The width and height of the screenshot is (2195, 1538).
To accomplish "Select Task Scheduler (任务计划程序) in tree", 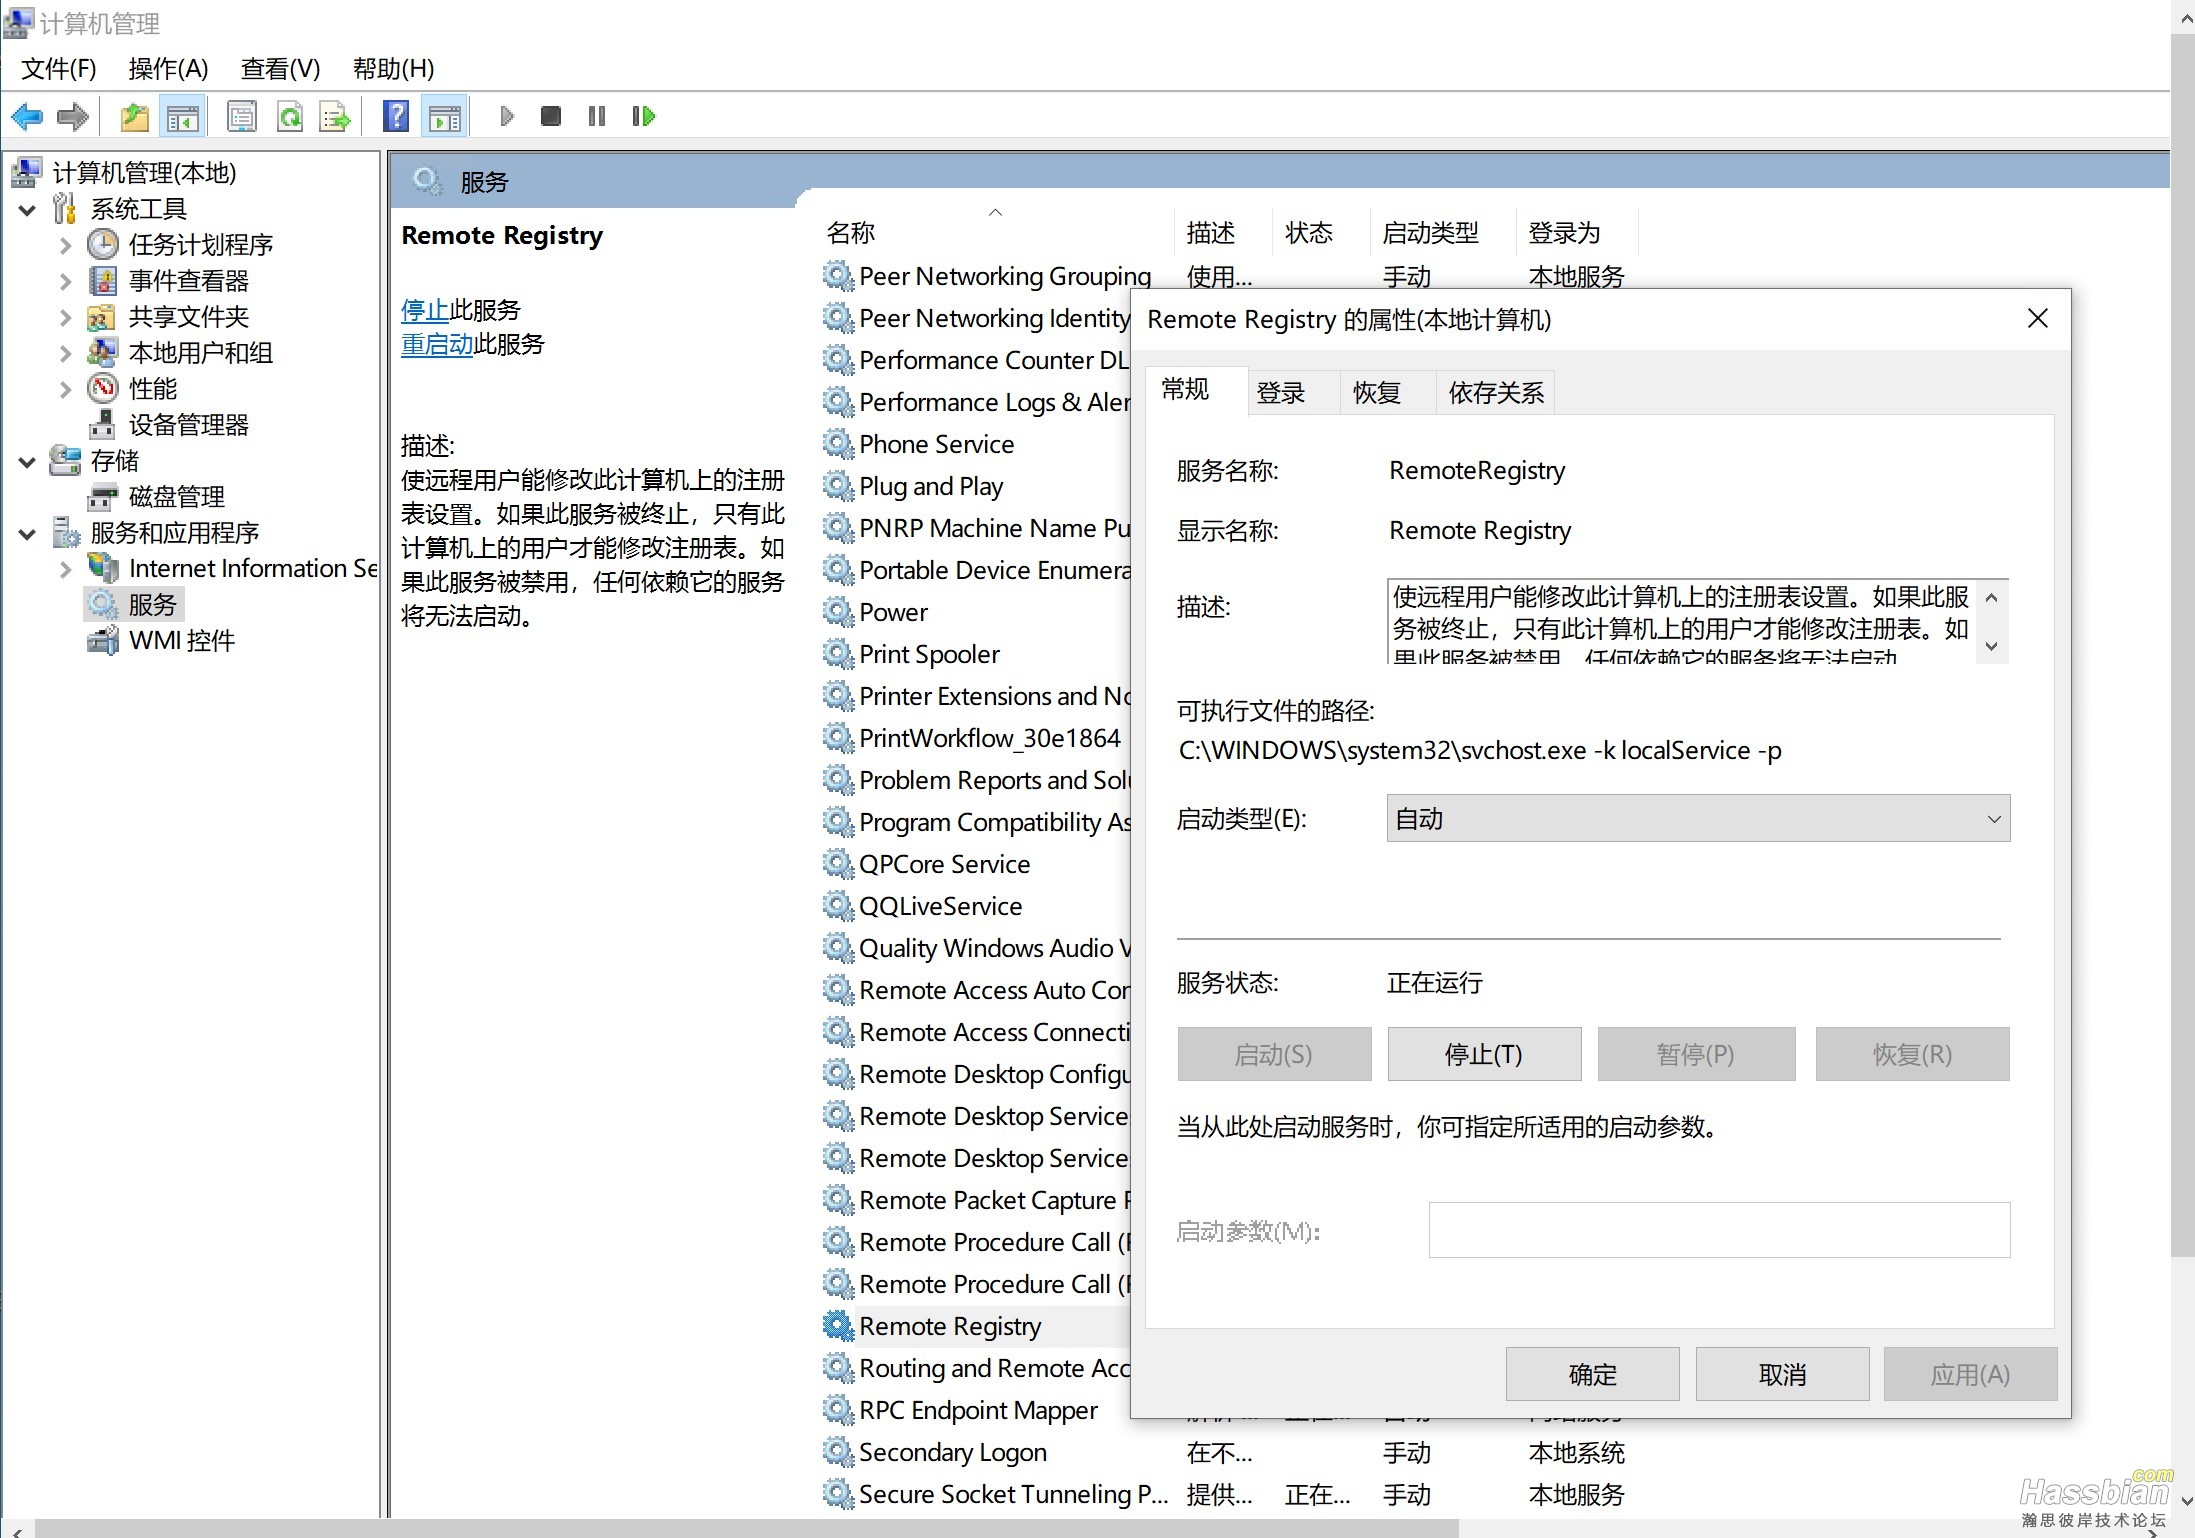I will tap(200, 245).
